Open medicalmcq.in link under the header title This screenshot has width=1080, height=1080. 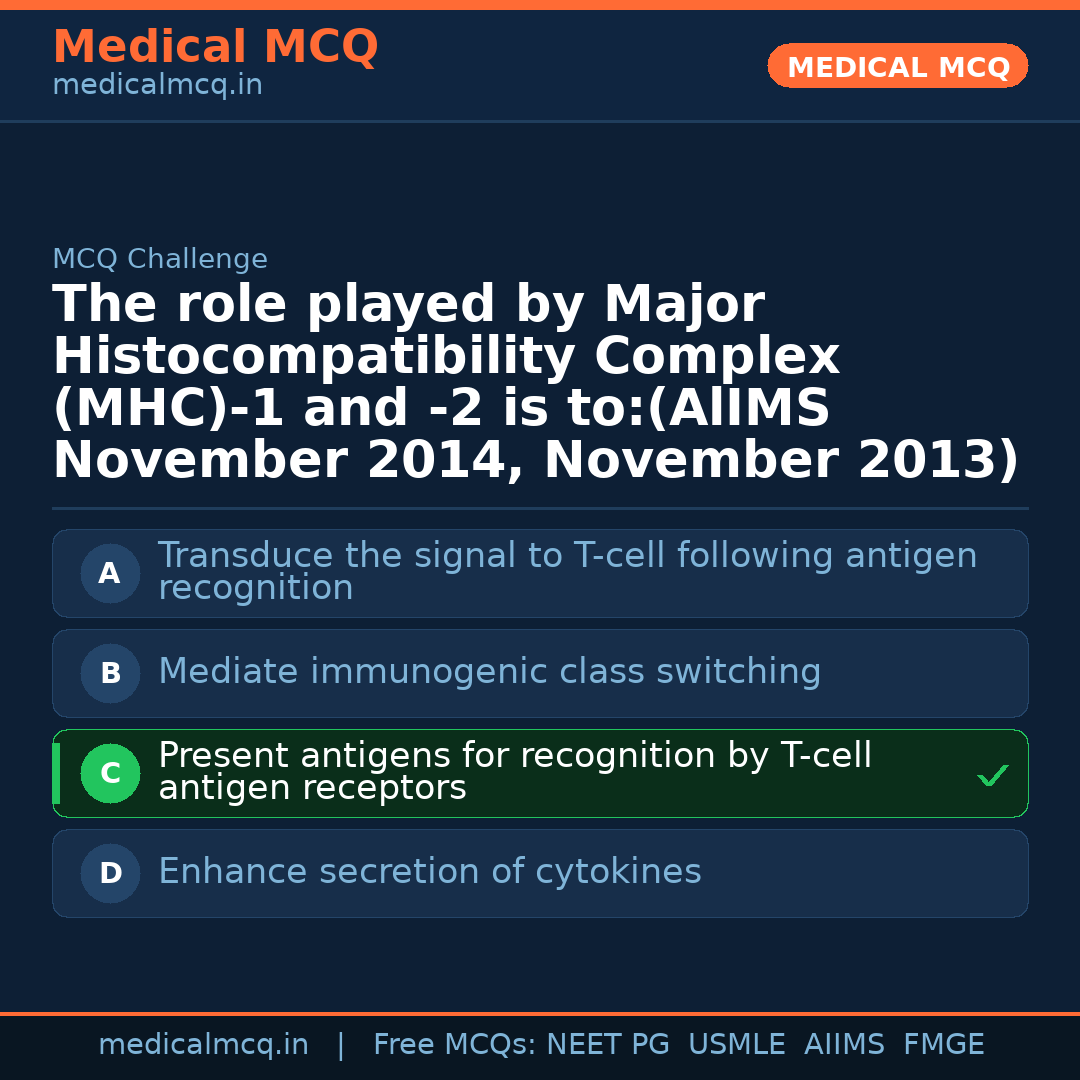tap(157, 86)
